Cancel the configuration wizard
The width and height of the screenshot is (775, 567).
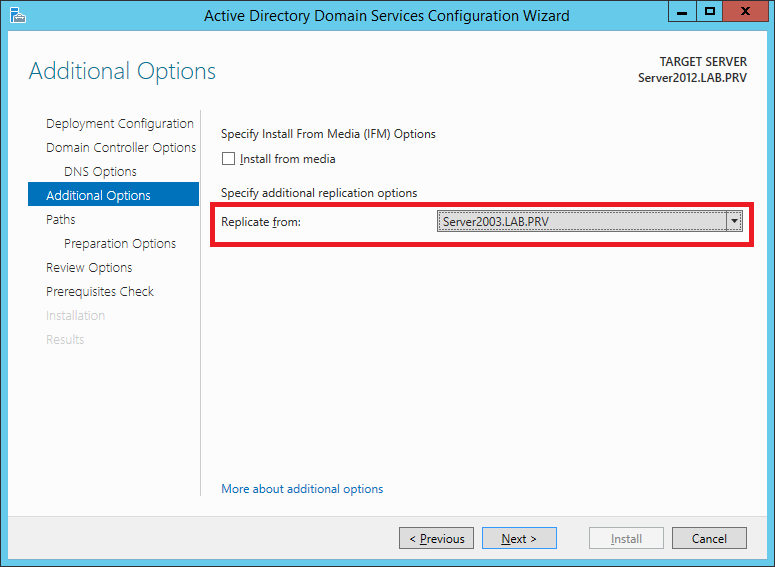click(x=709, y=538)
